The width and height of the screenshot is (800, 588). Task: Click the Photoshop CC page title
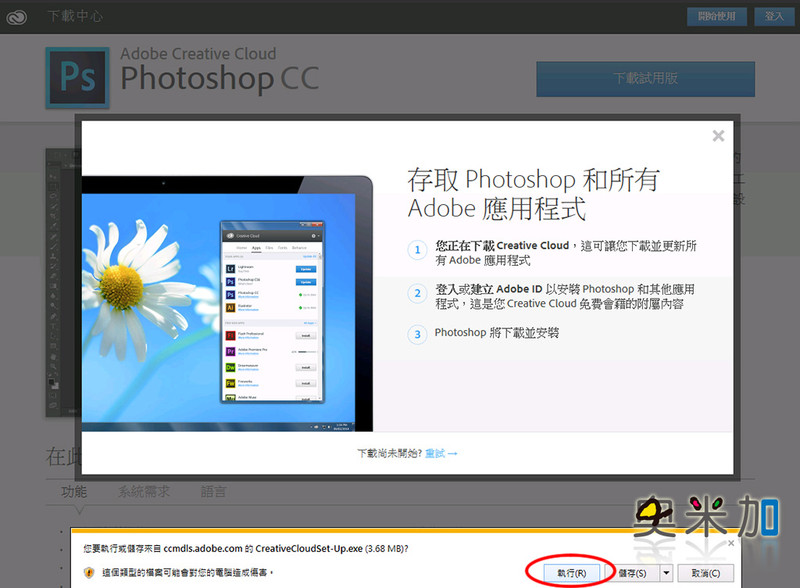(220, 80)
